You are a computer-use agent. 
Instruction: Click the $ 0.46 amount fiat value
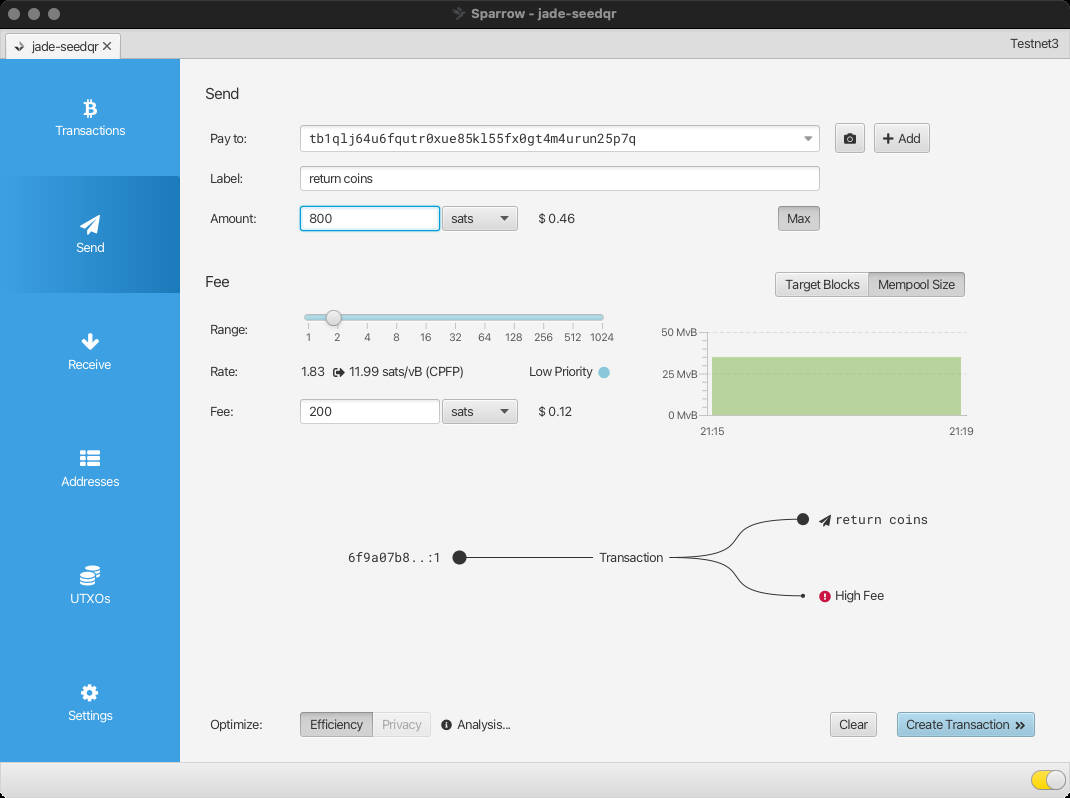(x=556, y=218)
